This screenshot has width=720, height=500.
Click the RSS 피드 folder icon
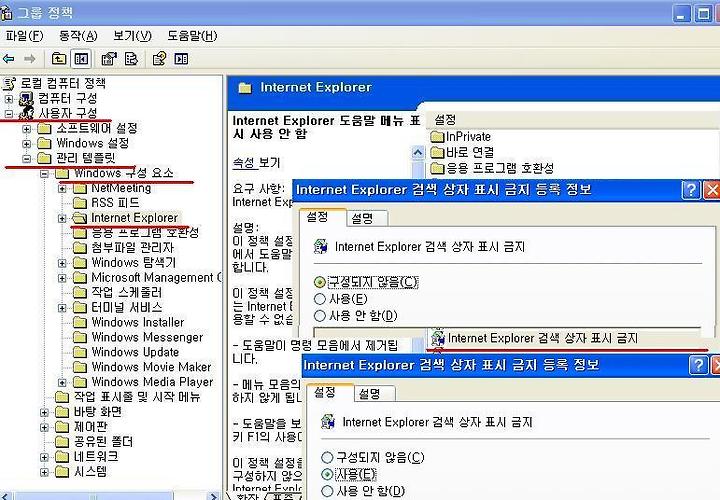80,202
